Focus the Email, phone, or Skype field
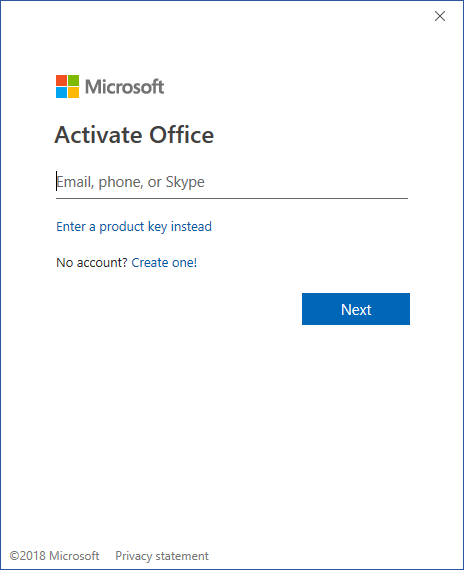This screenshot has width=464, height=570. pyautogui.click(x=232, y=182)
